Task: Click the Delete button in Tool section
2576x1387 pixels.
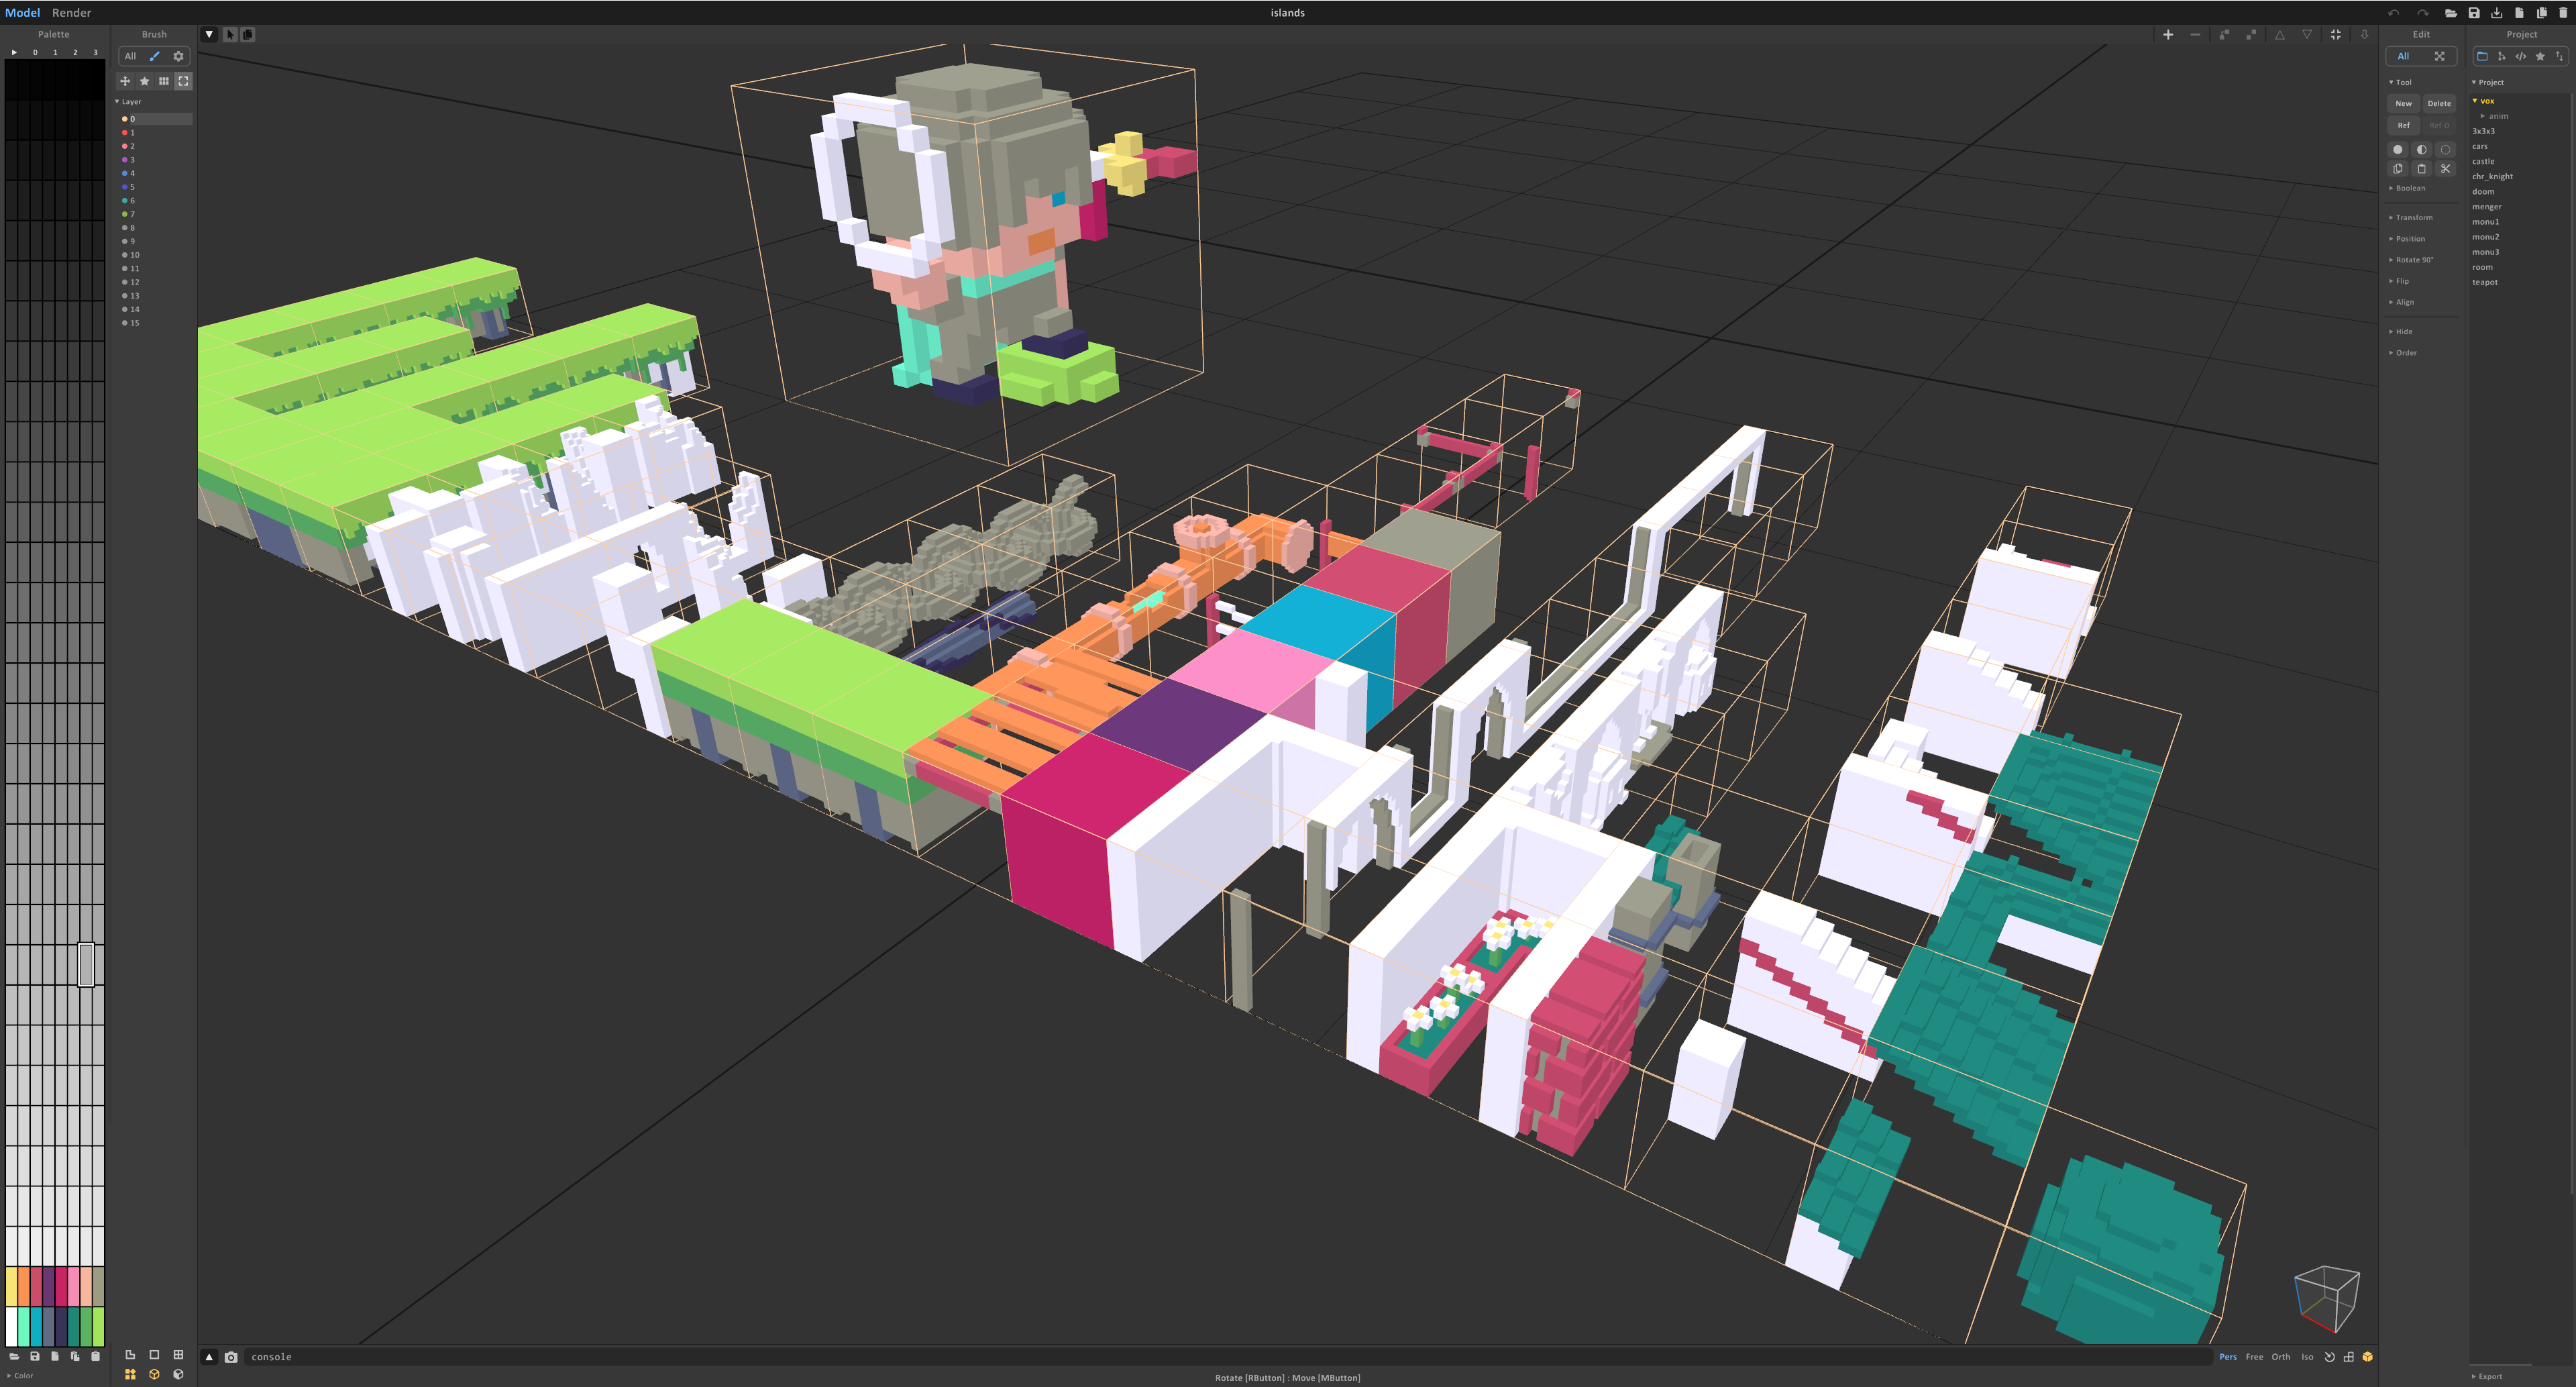Action: pos(2439,103)
